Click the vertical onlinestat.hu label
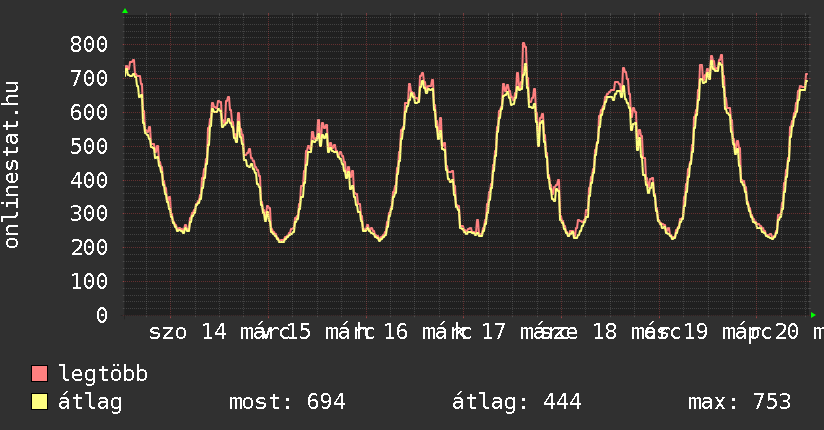824x430 pixels. (12, 166)
